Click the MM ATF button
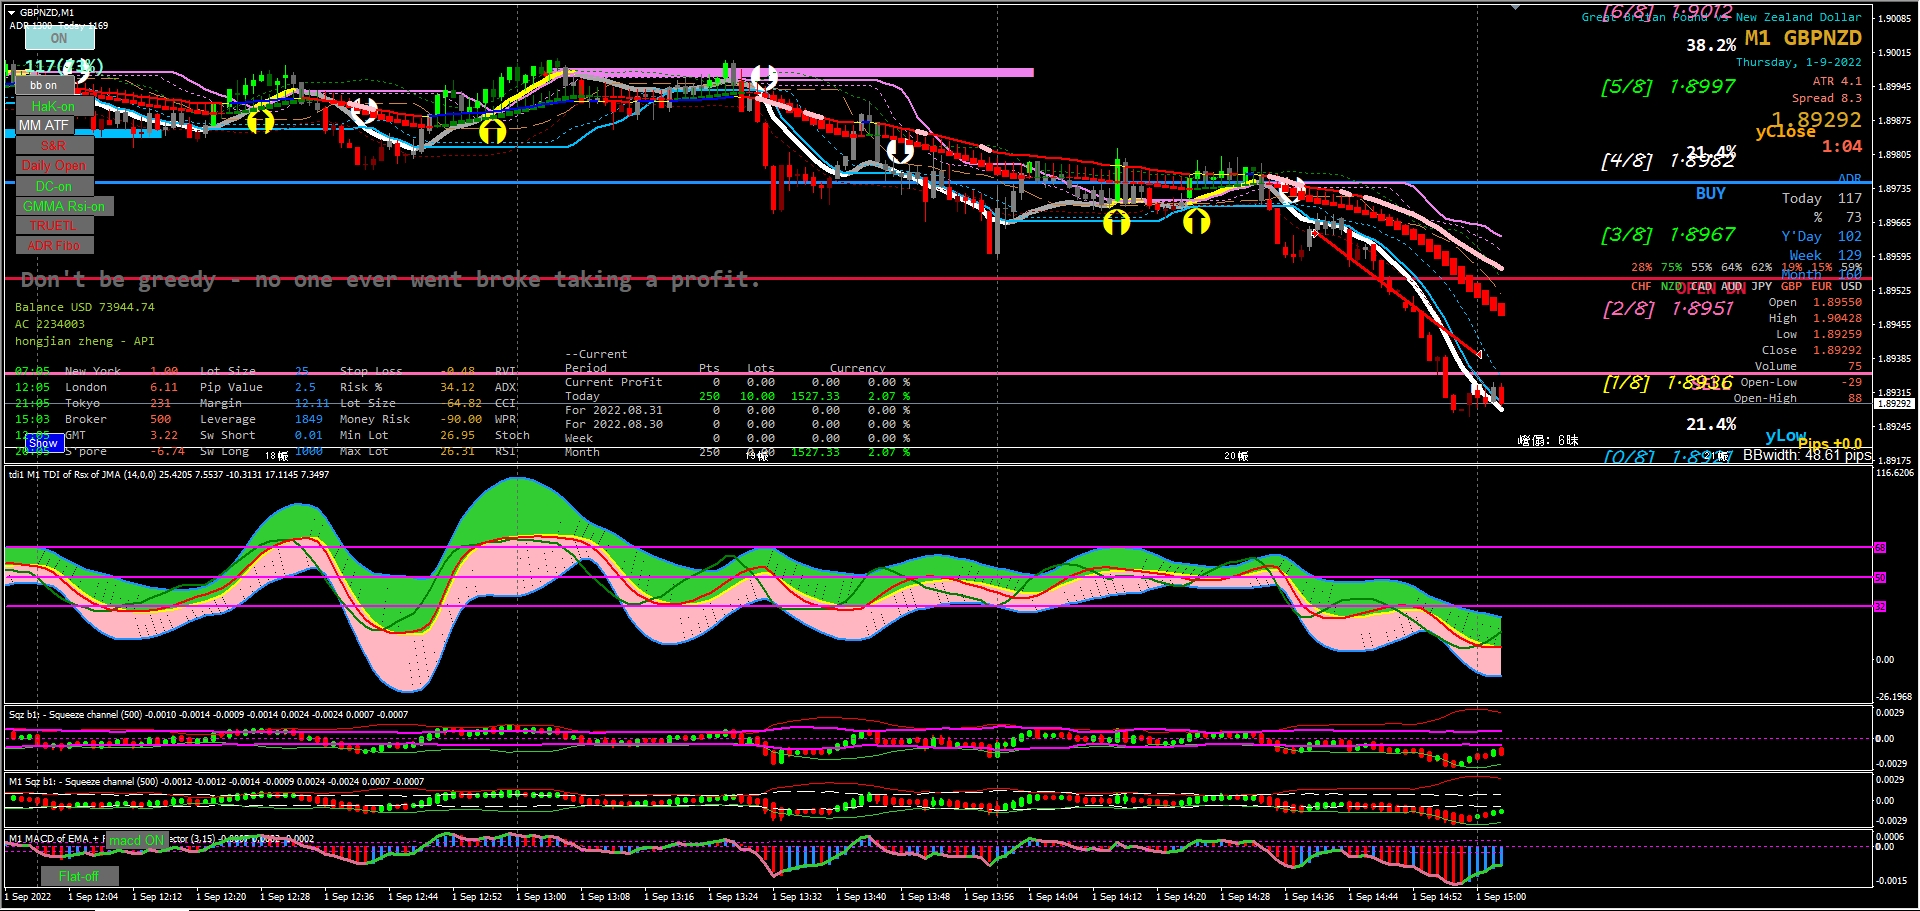1920x911 pixels. tap(44, 126)
